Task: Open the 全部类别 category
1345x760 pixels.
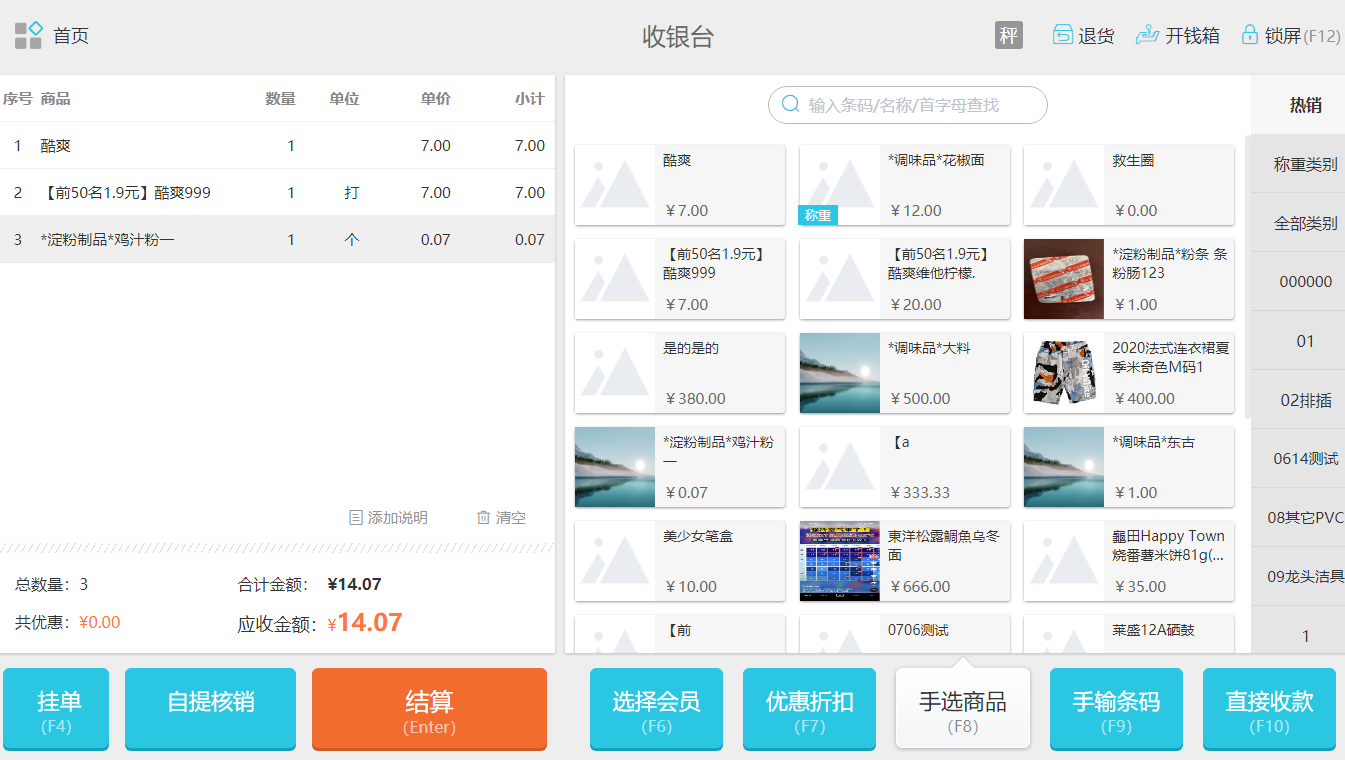Action: click(x=1305, y=223)
